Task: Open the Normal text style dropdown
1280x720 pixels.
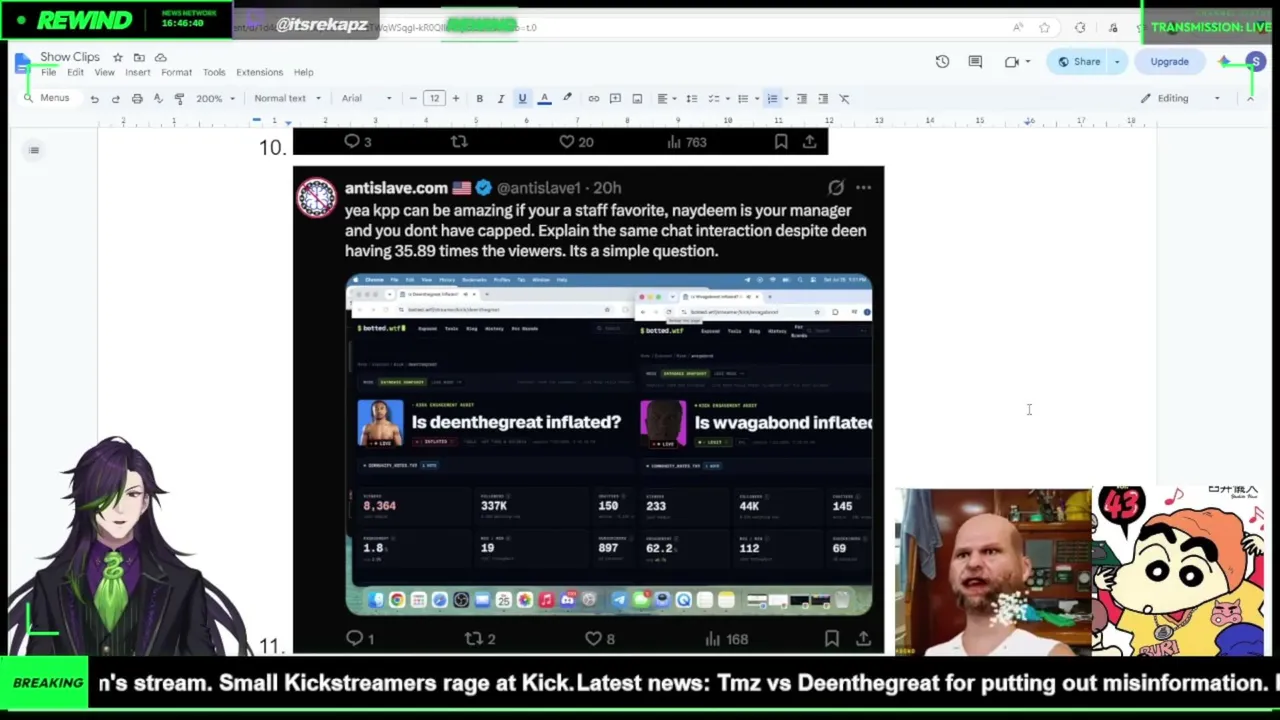Action: point(287,99)
